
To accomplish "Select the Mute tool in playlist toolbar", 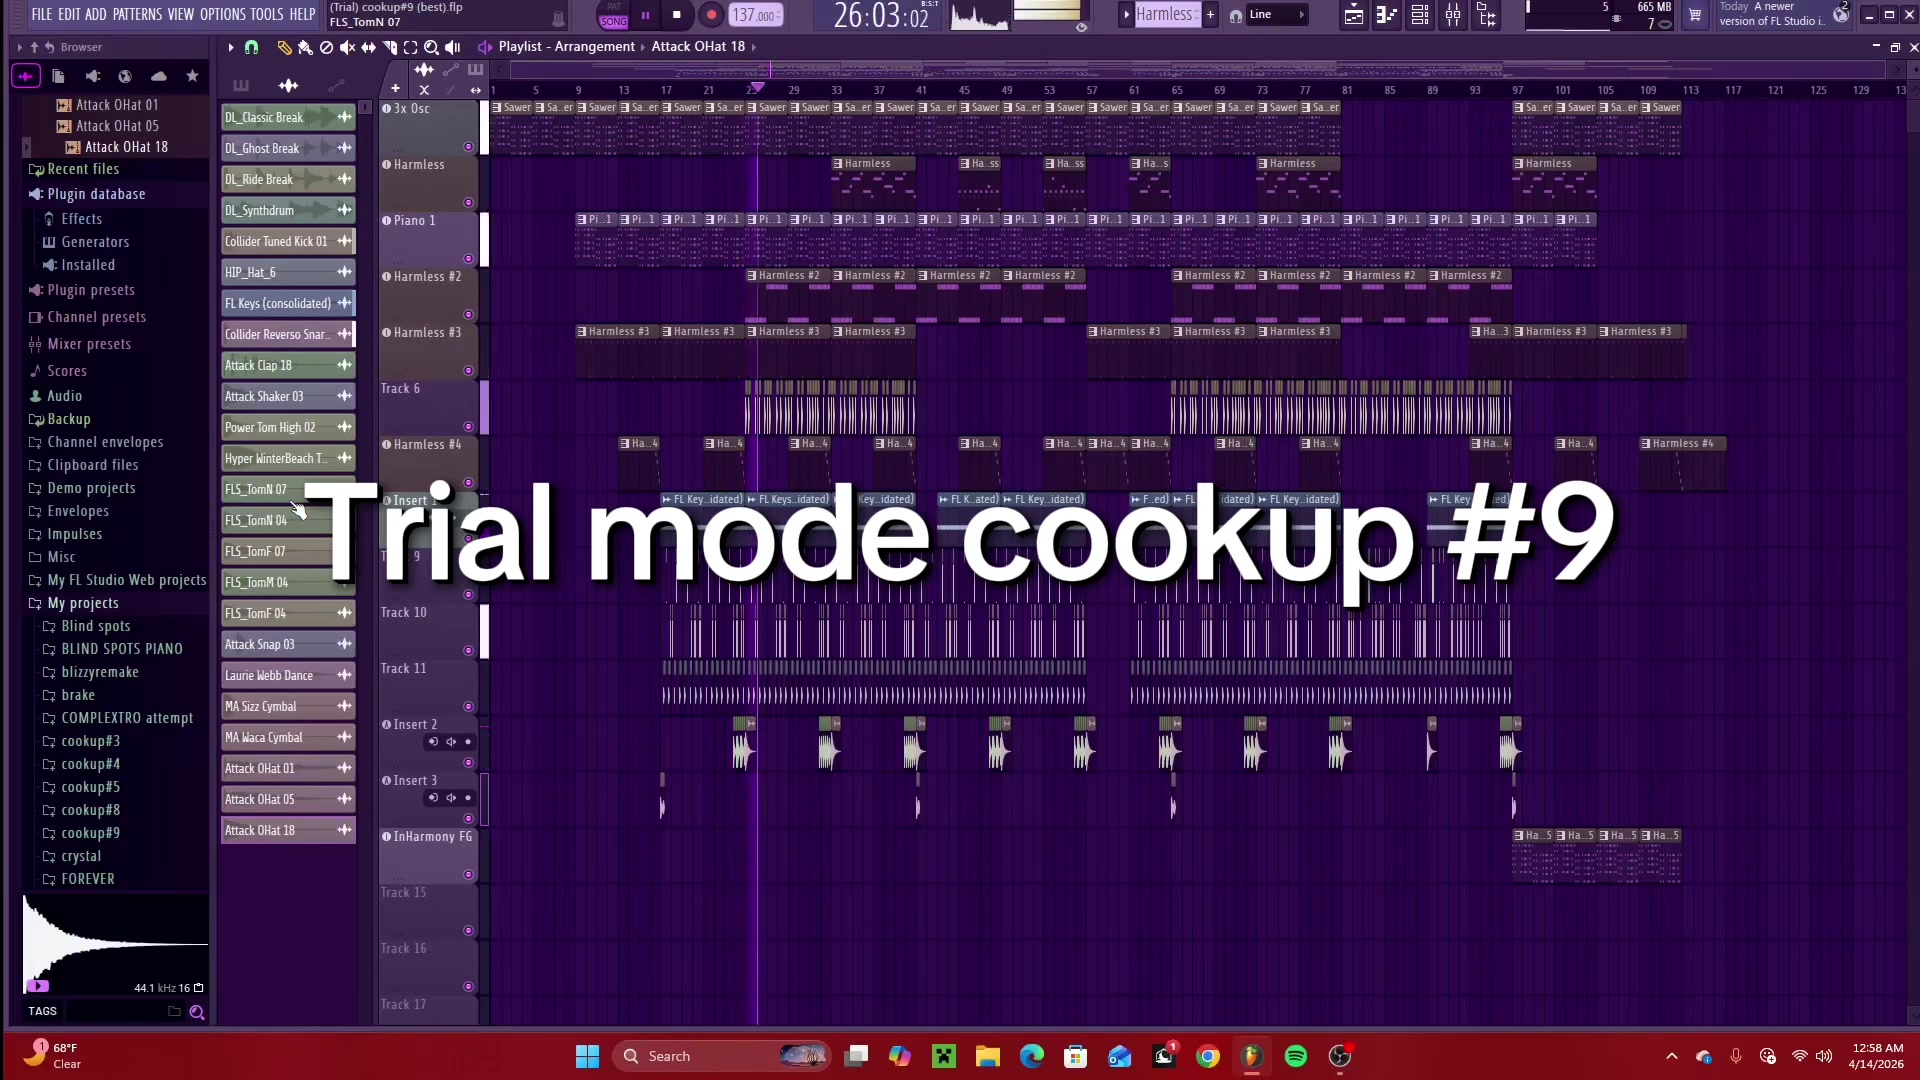I will point(347,47).
